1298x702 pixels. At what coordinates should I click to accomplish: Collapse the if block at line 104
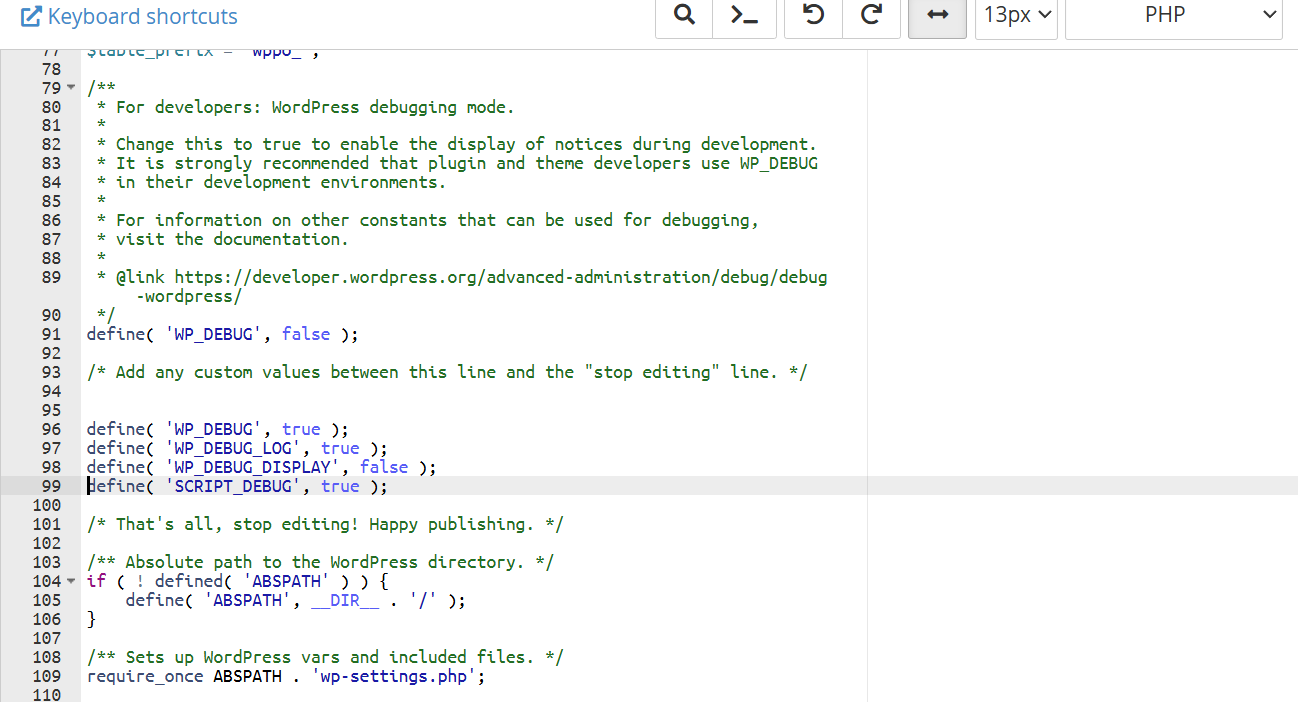70,582
